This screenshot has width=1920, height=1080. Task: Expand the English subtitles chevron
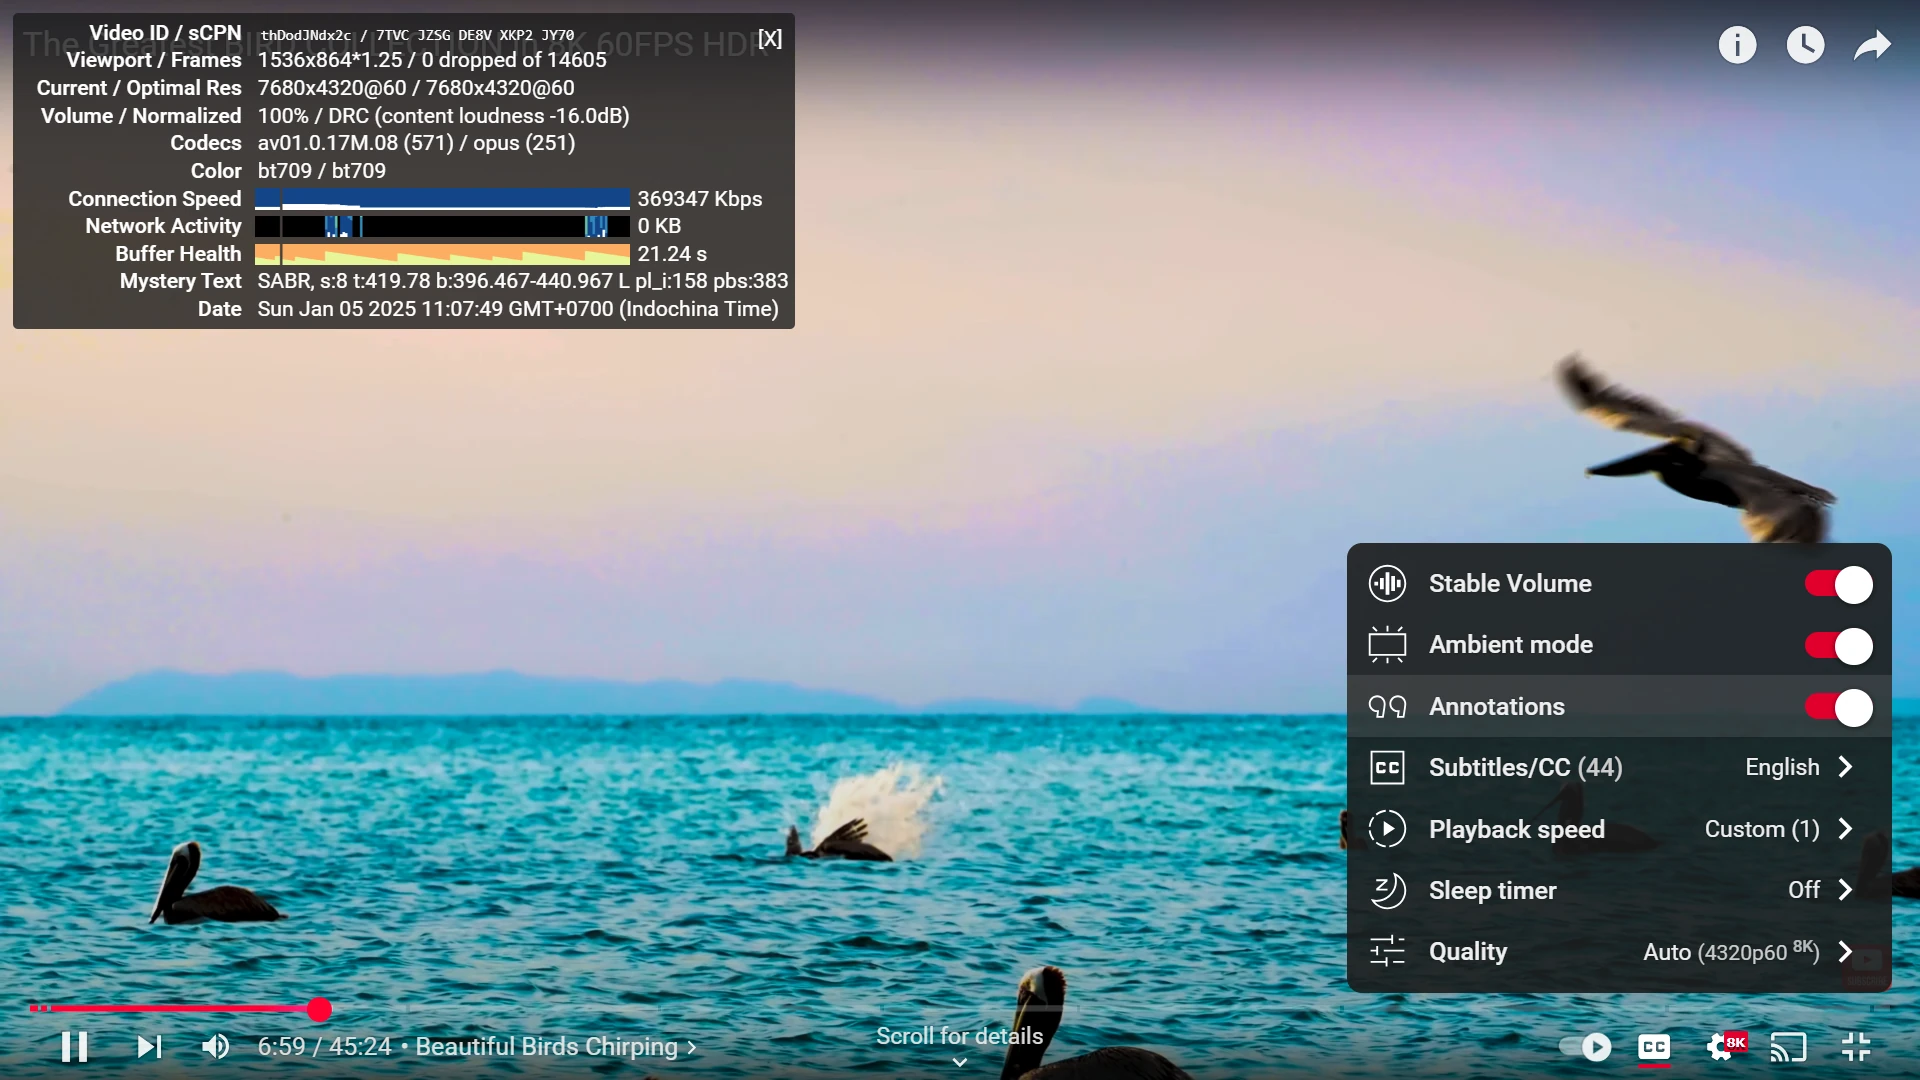pos(1846,767)
